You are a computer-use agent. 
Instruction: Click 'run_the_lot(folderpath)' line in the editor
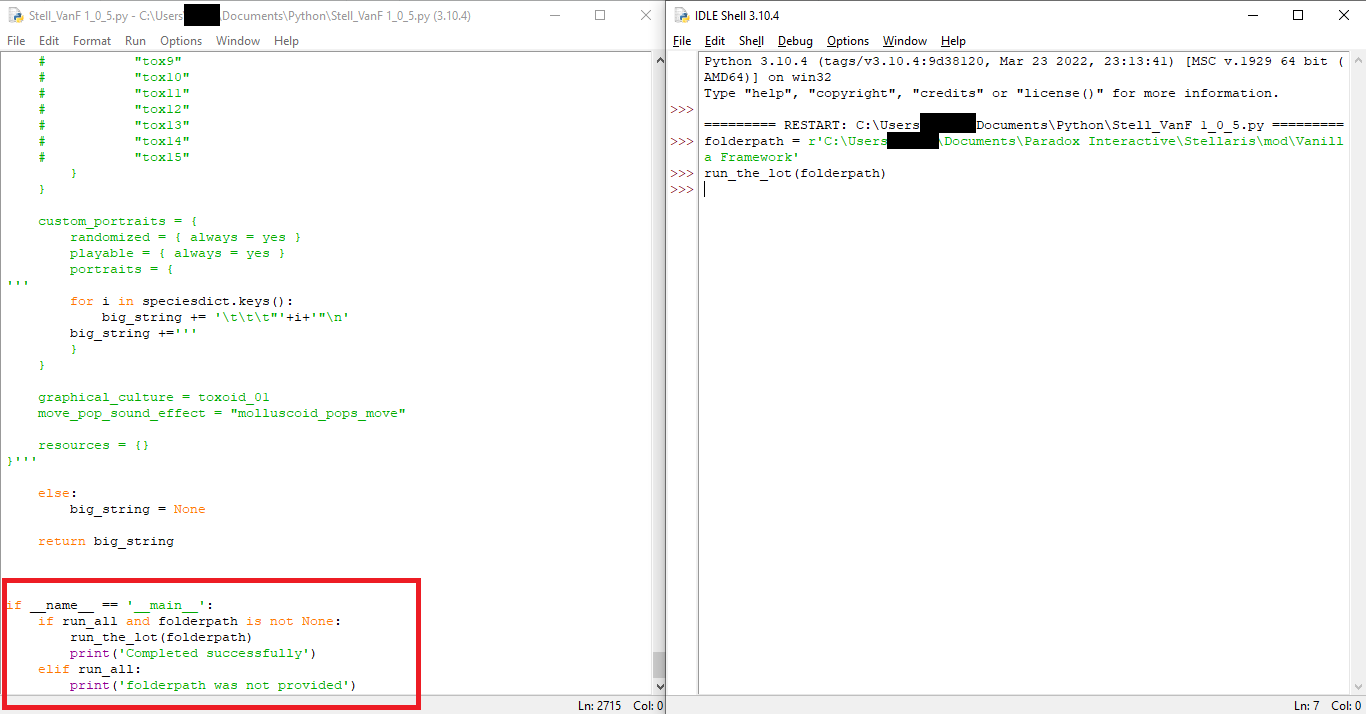(161, 637)
